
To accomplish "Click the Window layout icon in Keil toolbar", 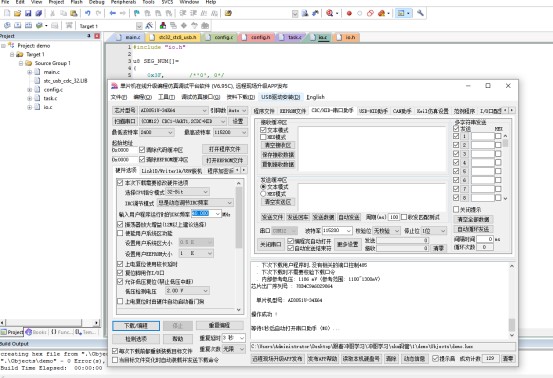I will (x=401, y=13).
